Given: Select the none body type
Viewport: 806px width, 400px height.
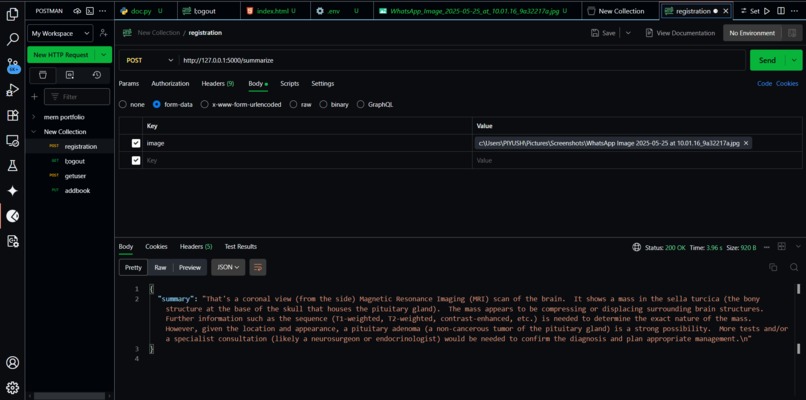Looking at the screenshot, I should coord(122,104).
